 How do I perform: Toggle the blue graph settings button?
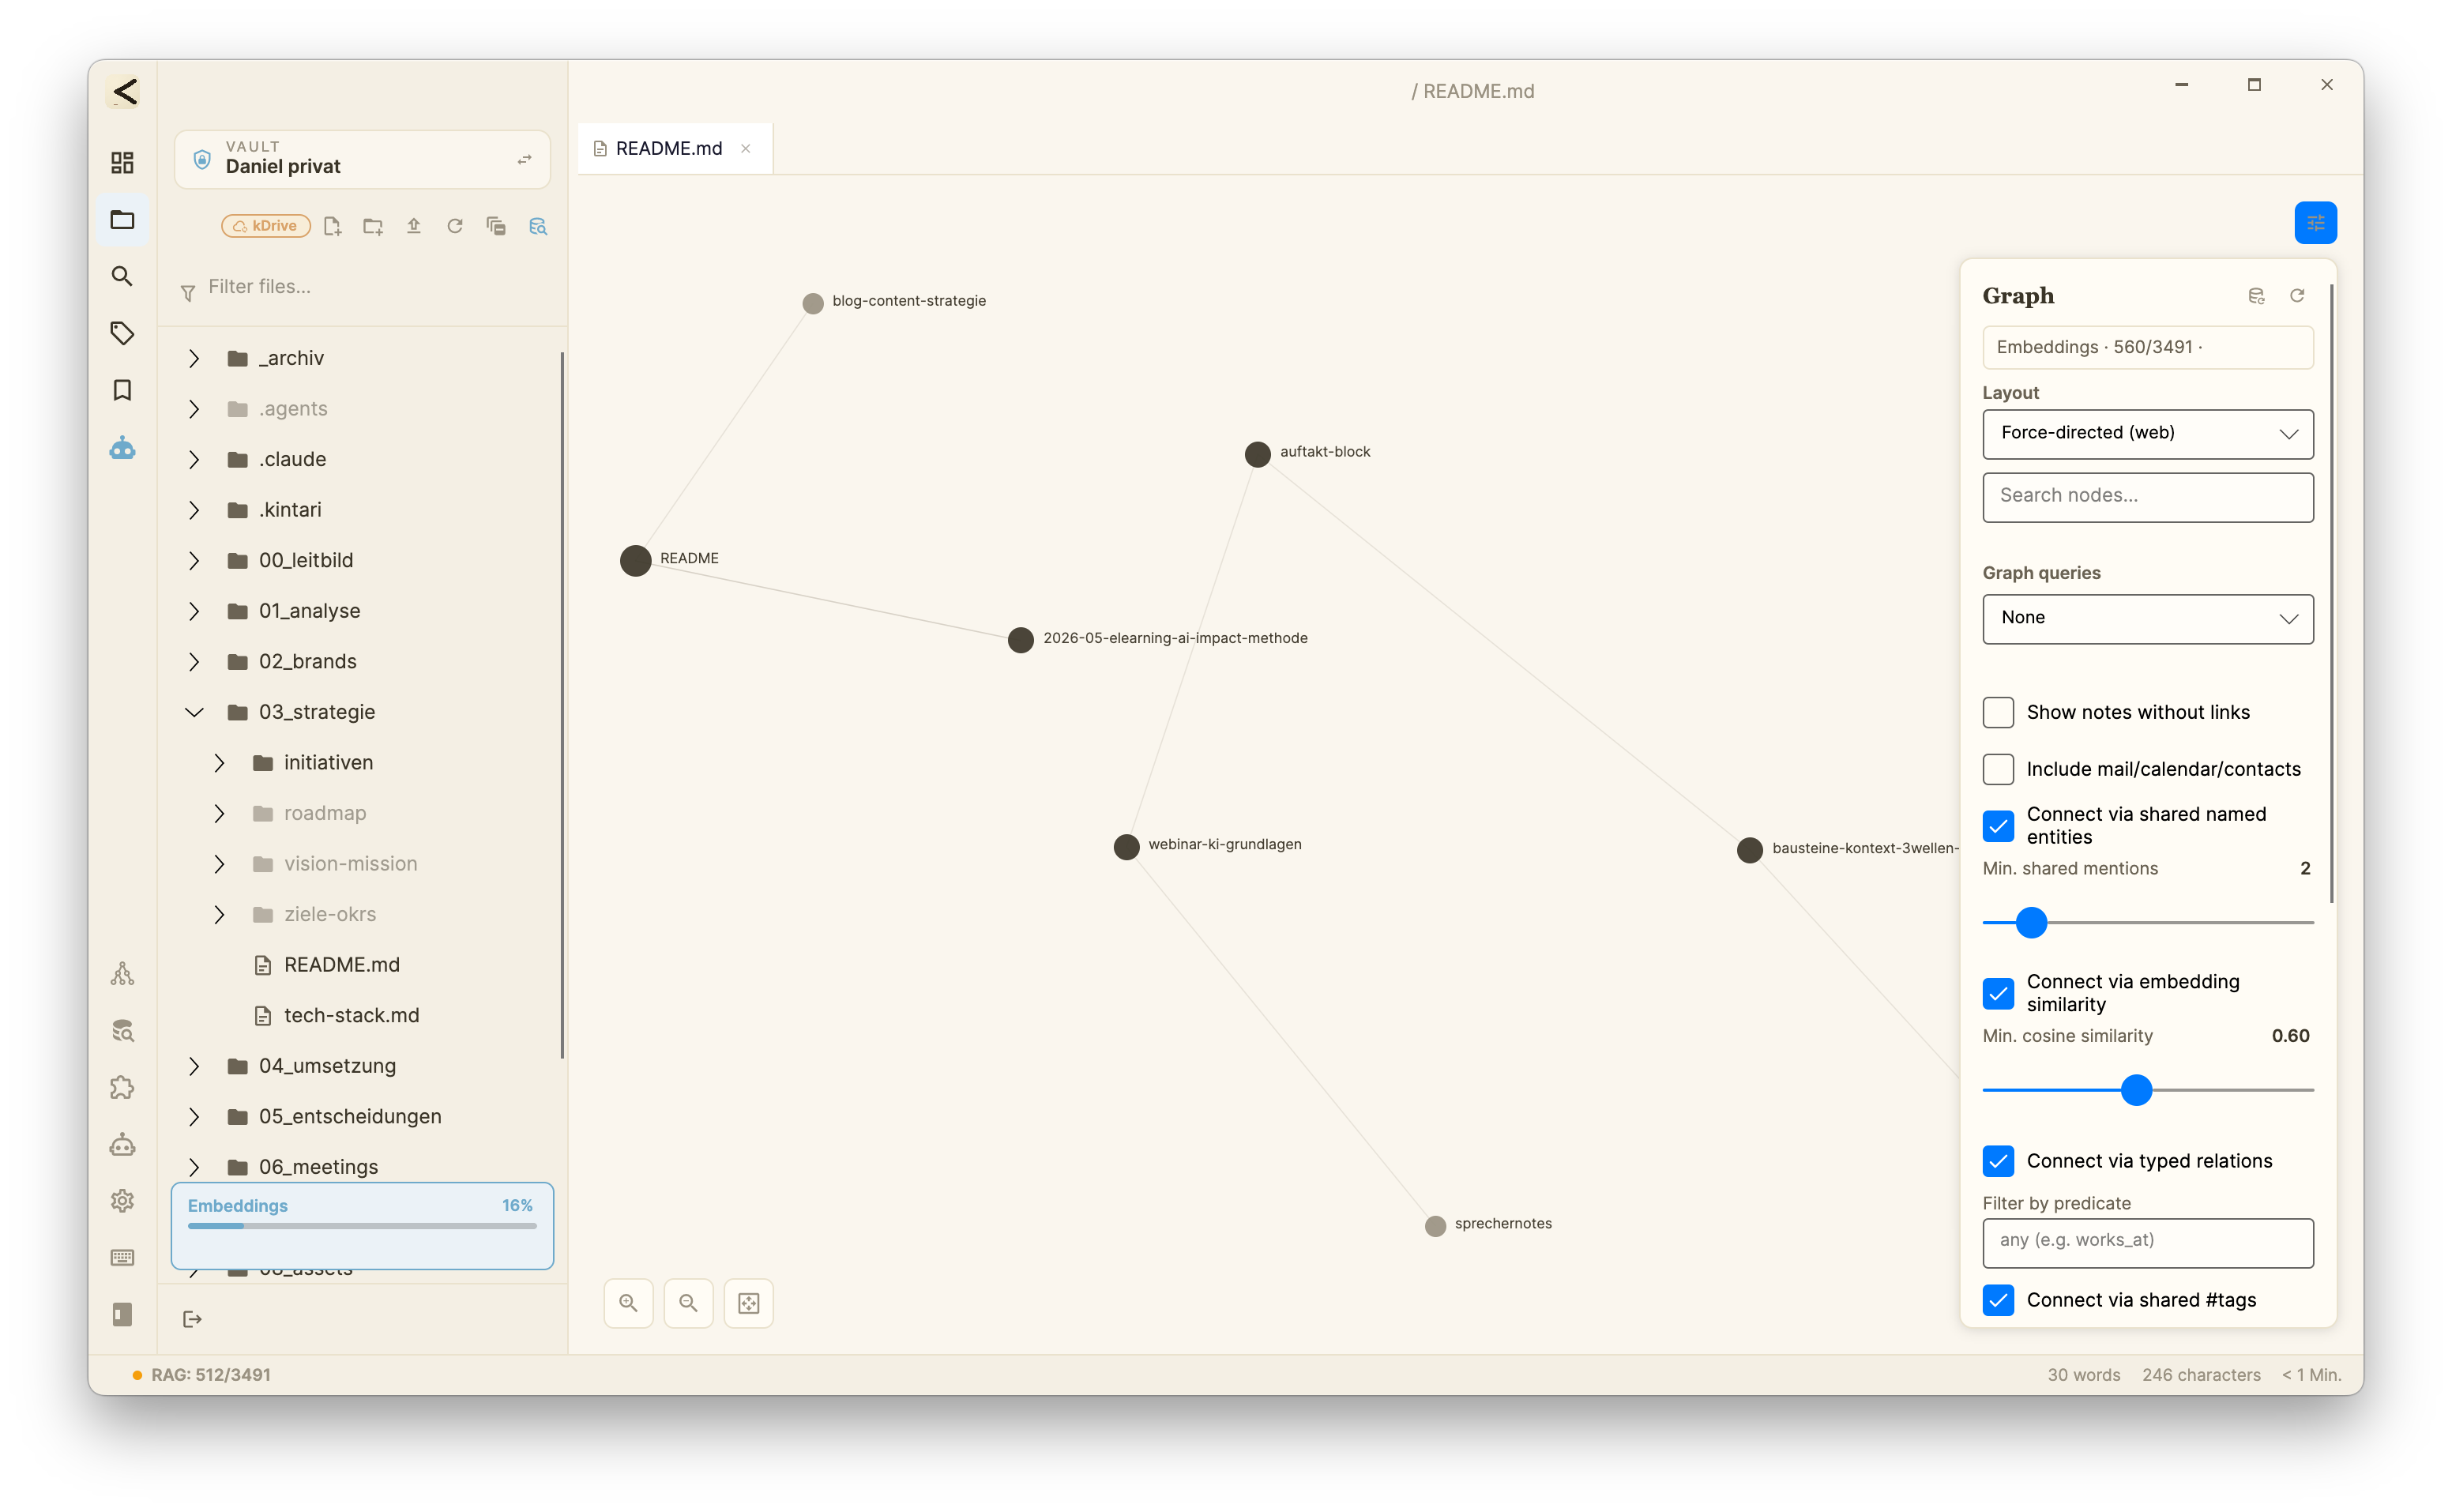[2315, 222]
